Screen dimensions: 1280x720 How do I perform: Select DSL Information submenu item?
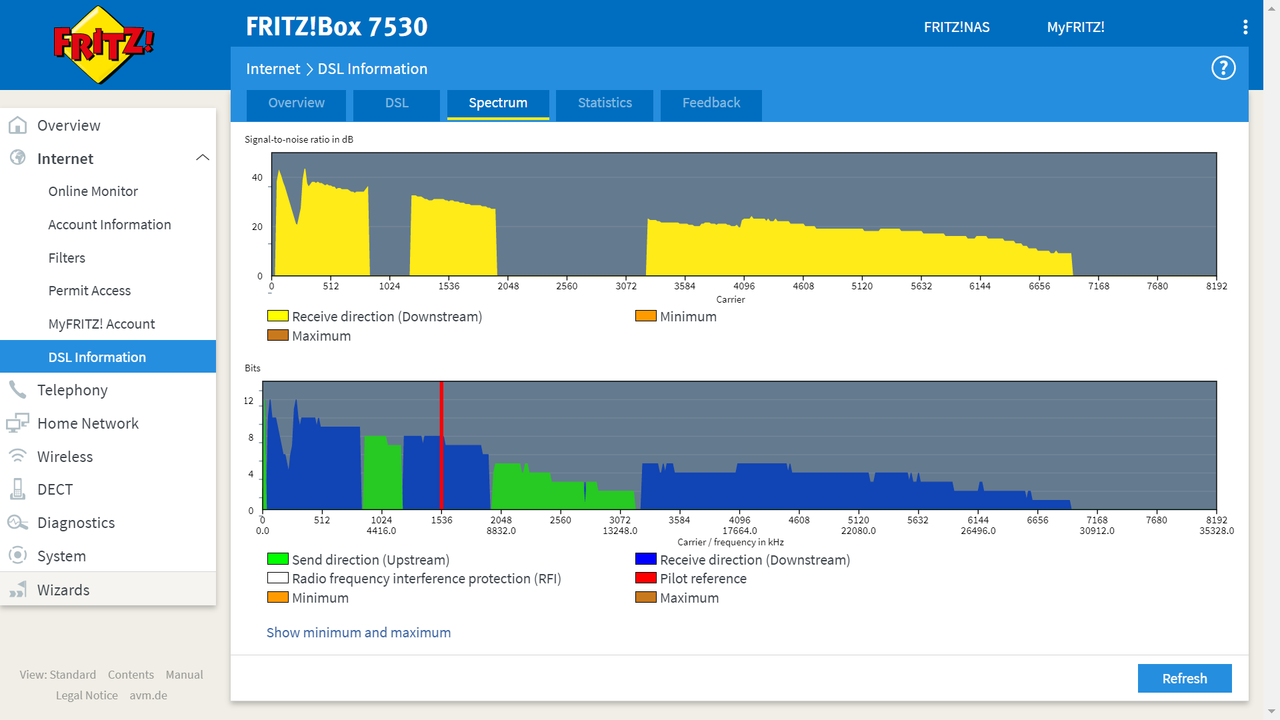click(108, 357)
